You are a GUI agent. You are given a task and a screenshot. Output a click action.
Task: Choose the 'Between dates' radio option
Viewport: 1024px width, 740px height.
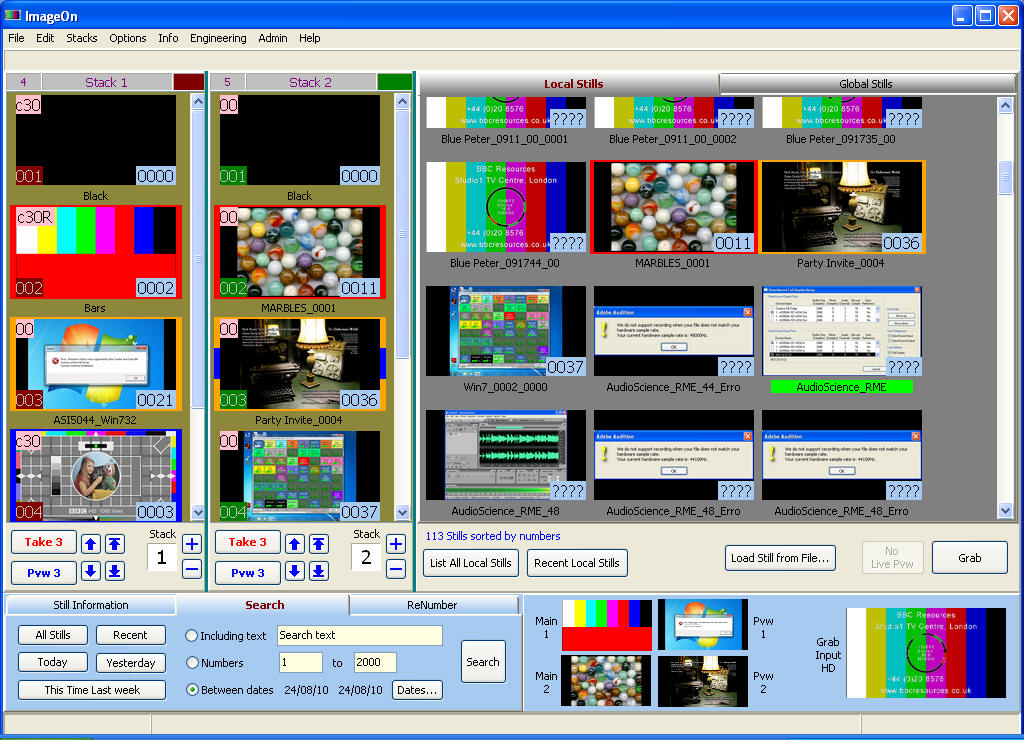192,690
